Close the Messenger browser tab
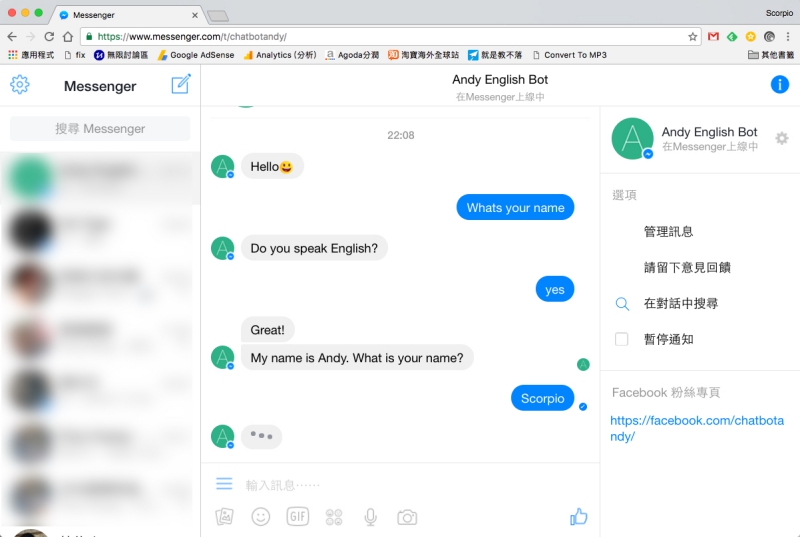 [x=195, y=15]
